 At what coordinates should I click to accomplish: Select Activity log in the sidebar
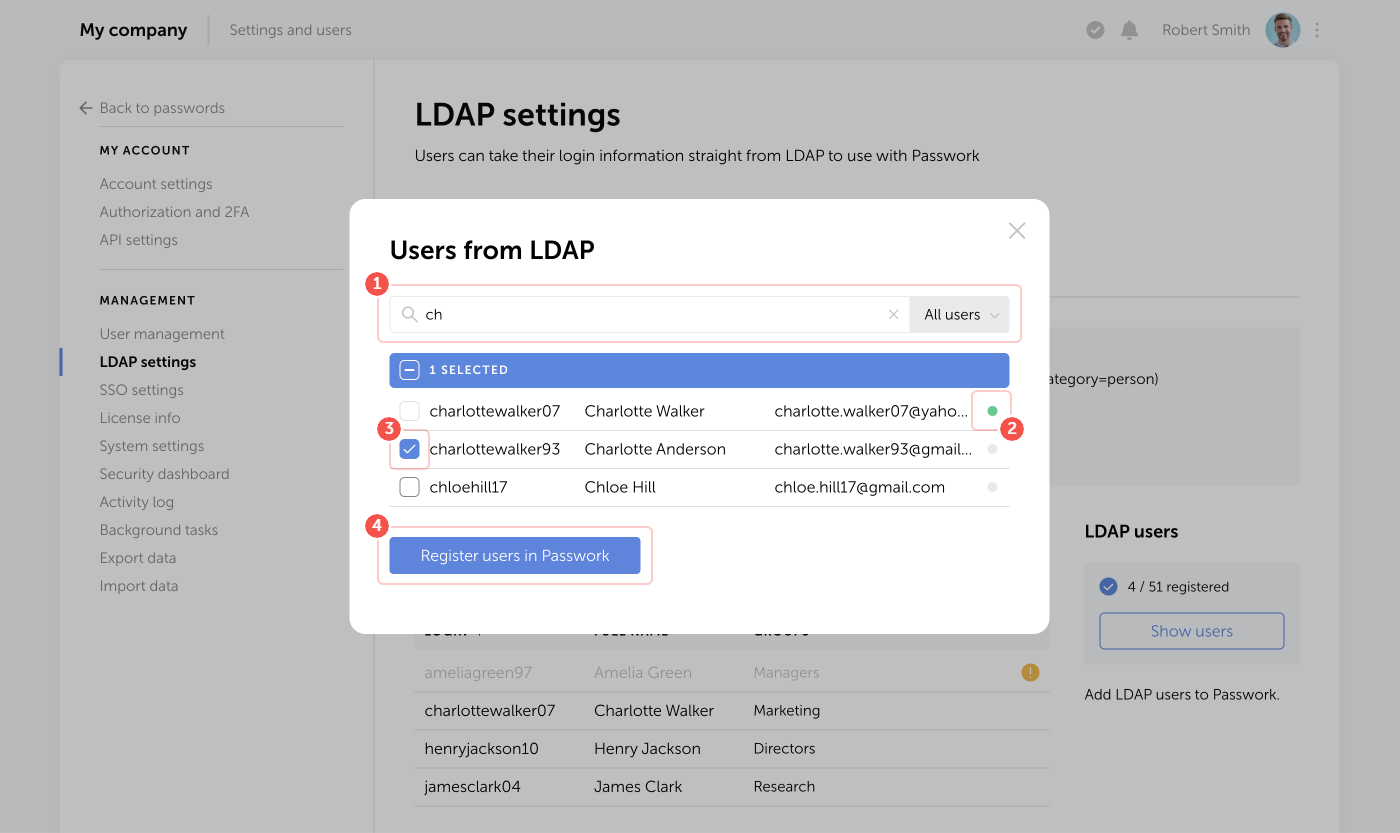coord(137,501)
